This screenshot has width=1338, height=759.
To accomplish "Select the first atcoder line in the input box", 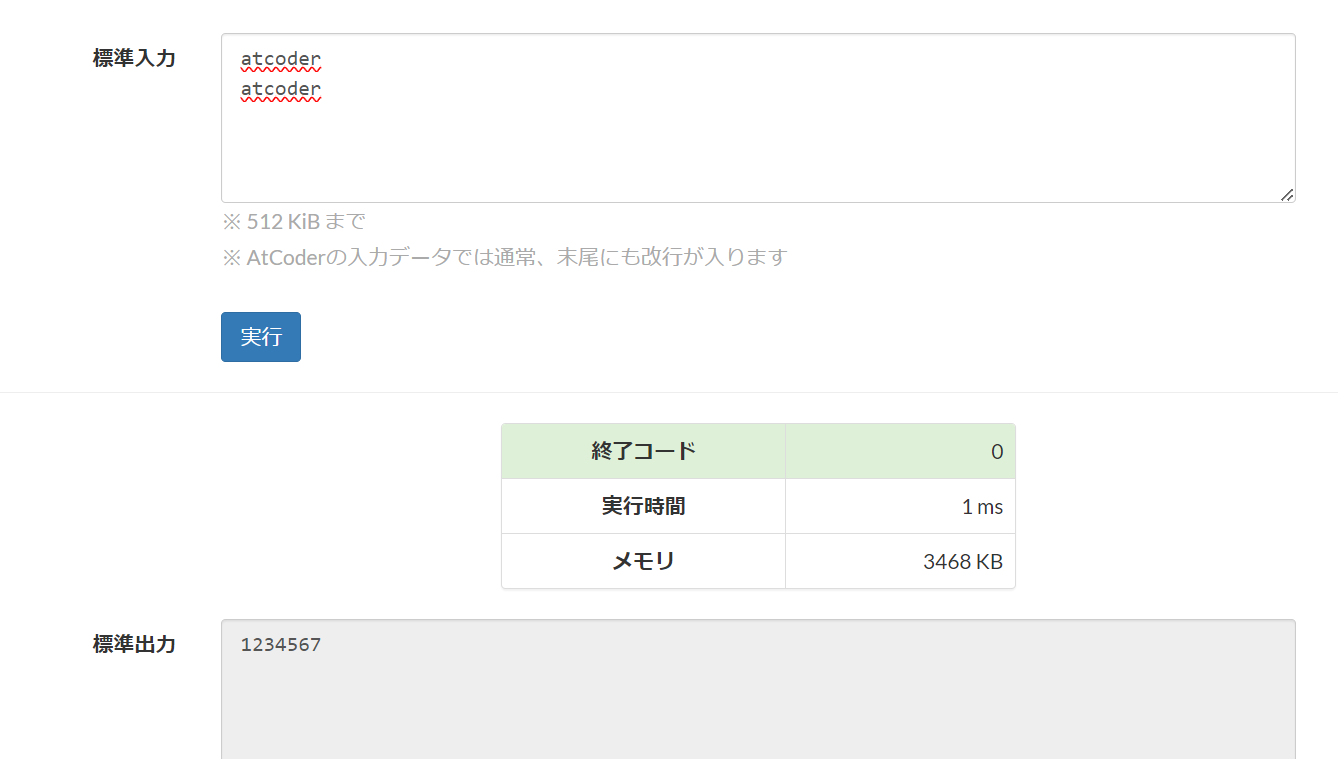I will click(x=280, y=59).
